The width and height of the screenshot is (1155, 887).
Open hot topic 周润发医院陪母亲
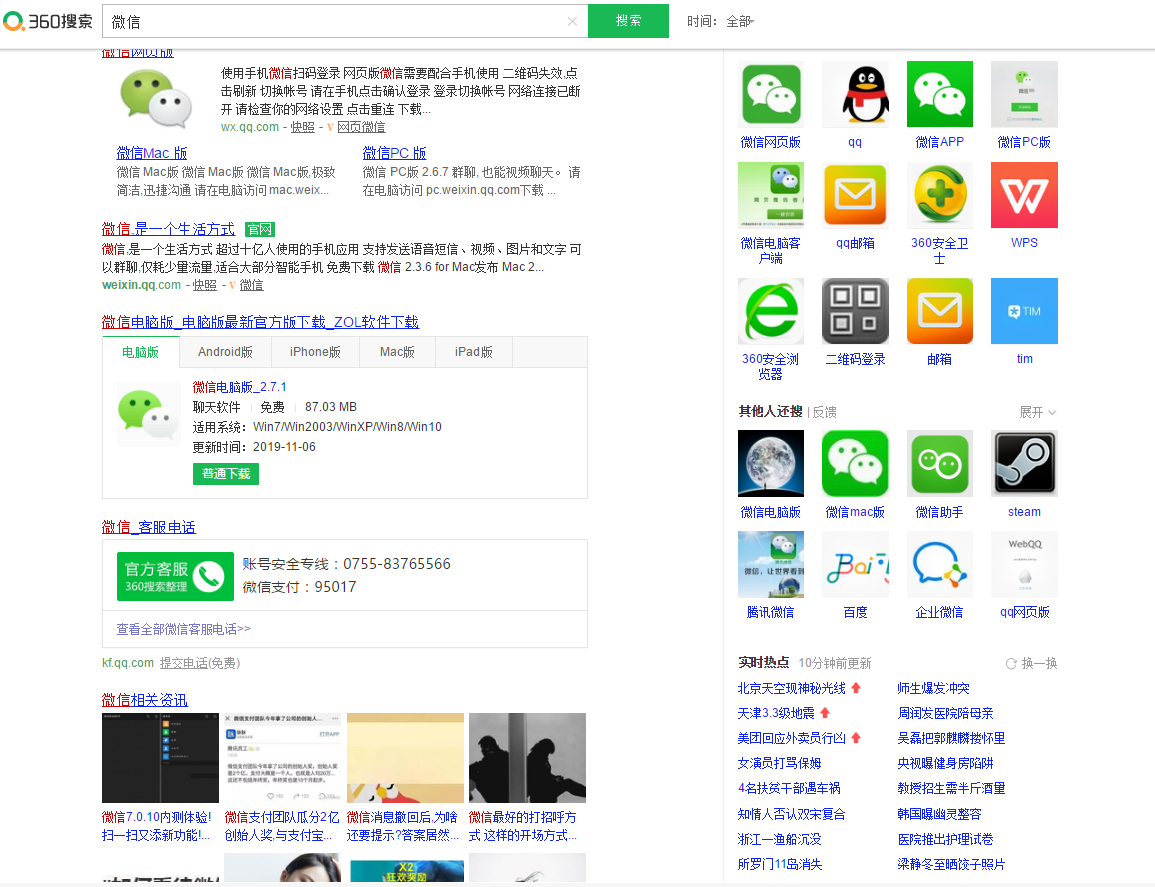(x=945, y=713)
